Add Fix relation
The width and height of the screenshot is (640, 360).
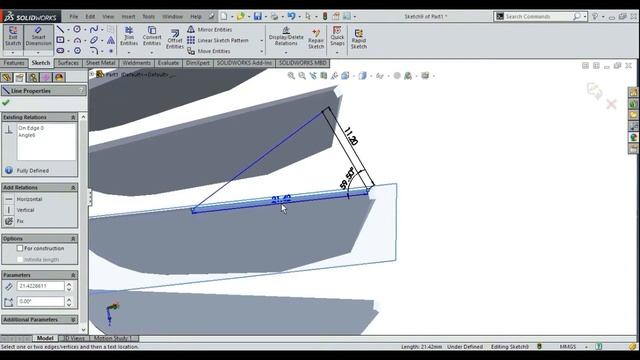[14, 221]
